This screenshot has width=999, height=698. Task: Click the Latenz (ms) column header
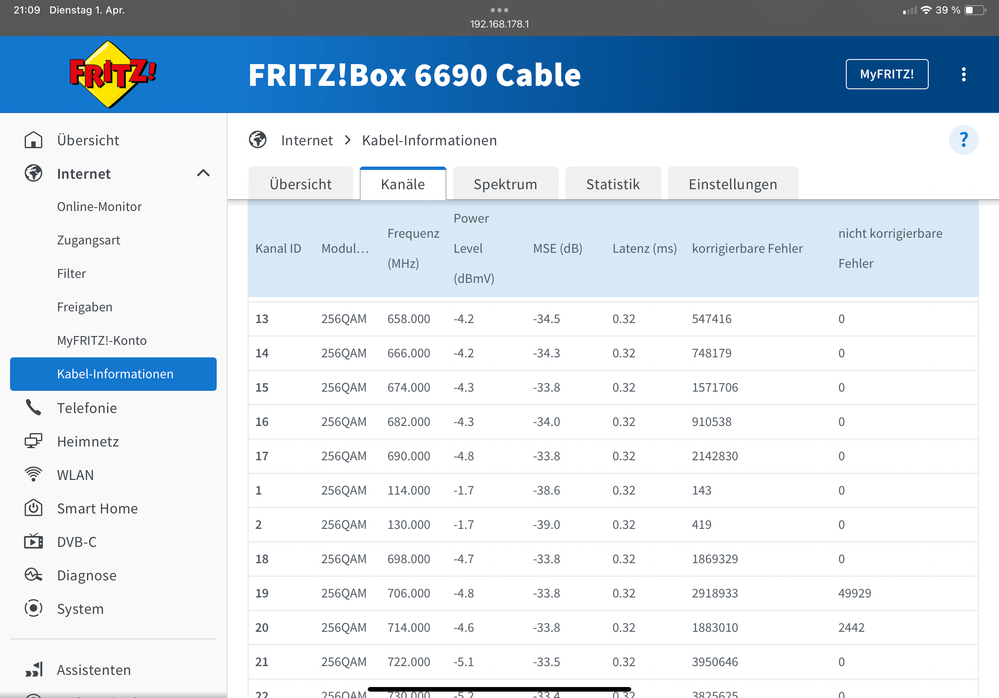tap(645, 248)
